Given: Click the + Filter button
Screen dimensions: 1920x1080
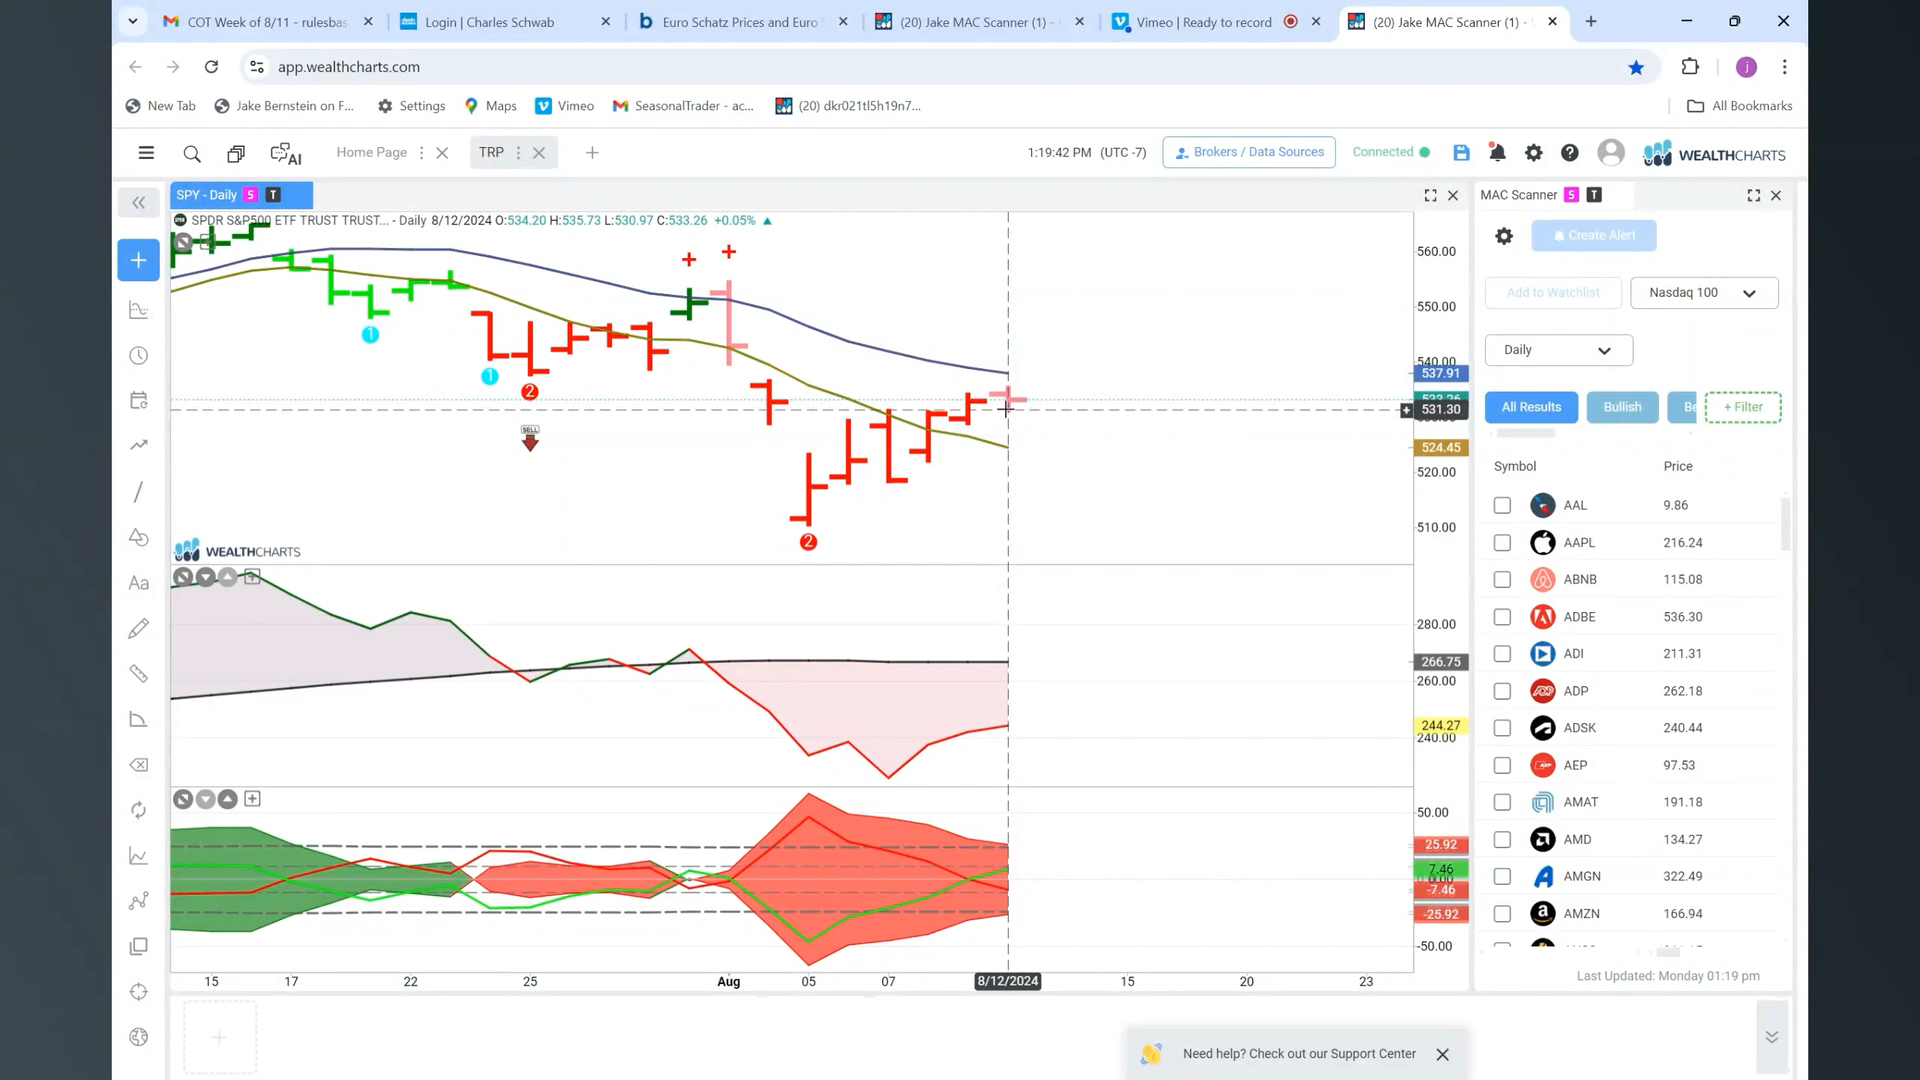Looking at the screenshot, I should (1743, 407).
